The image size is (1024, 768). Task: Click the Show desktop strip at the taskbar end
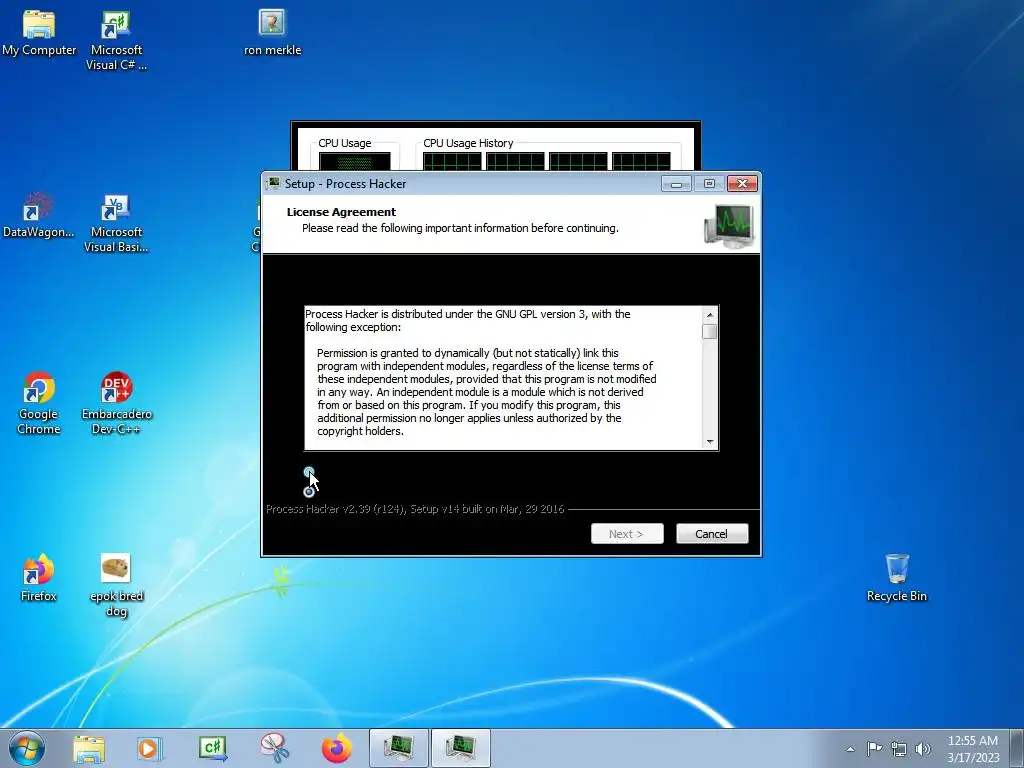pos(1017,748)
